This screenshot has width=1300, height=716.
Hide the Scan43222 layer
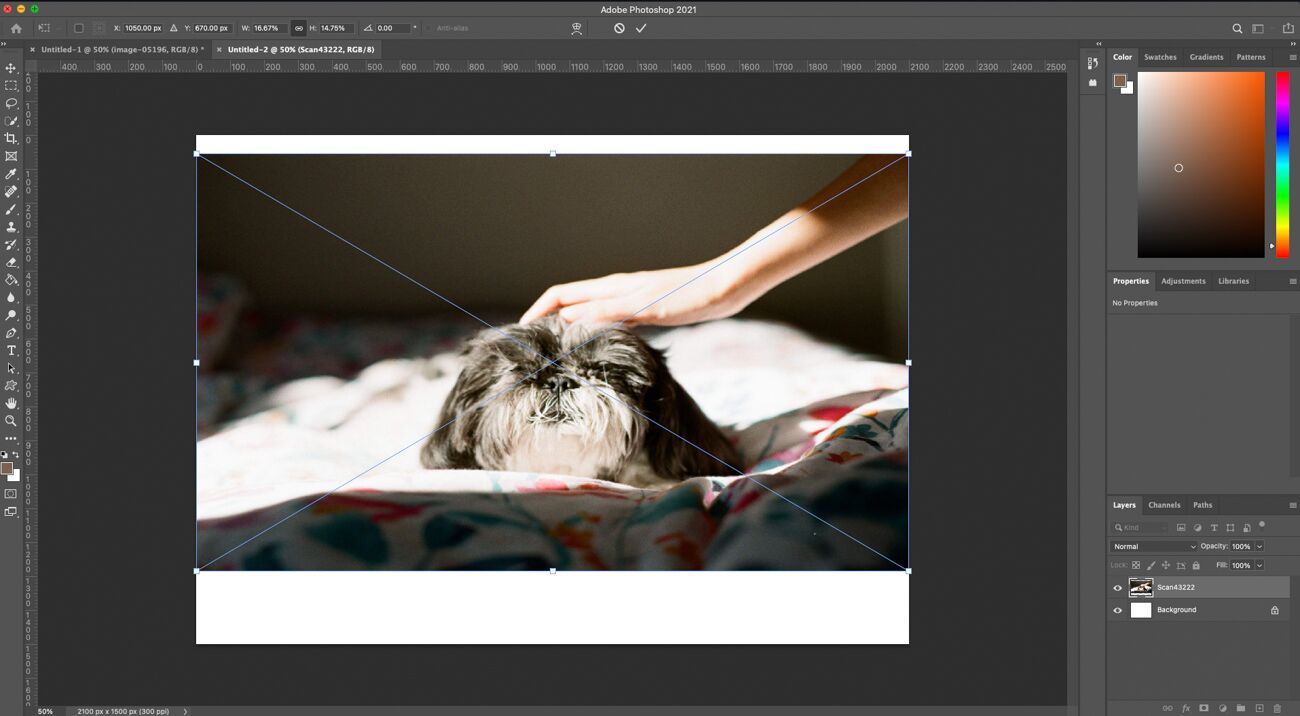pyautogui.click(x=1117, y=587)
